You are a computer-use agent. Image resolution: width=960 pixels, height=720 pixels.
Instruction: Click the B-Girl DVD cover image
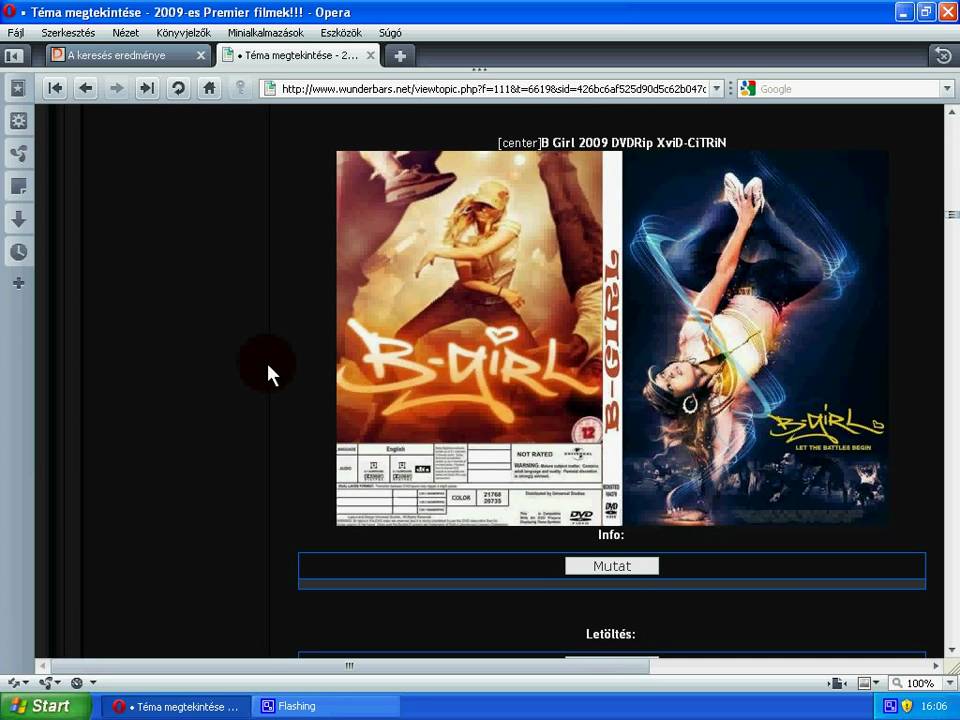click(612, 338)
